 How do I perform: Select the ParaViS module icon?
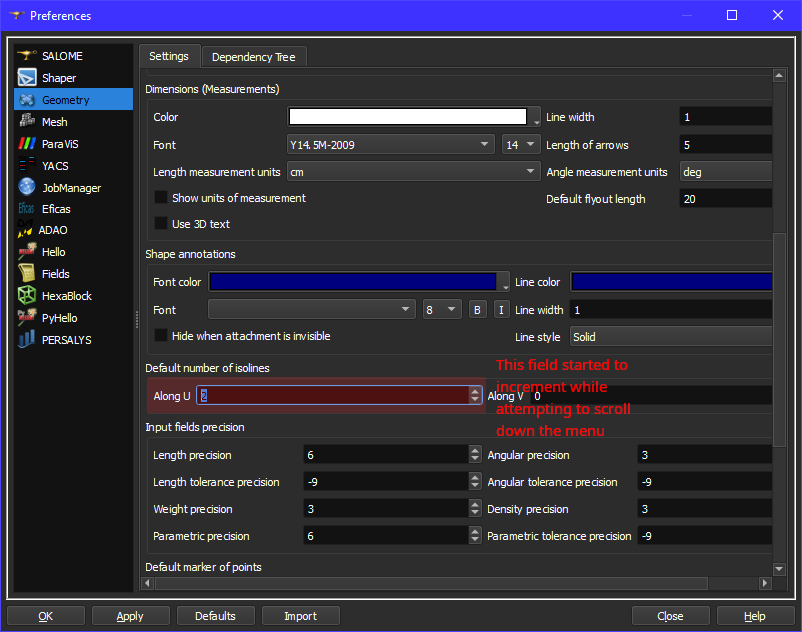pyautogui.click(x=27, y=144)
